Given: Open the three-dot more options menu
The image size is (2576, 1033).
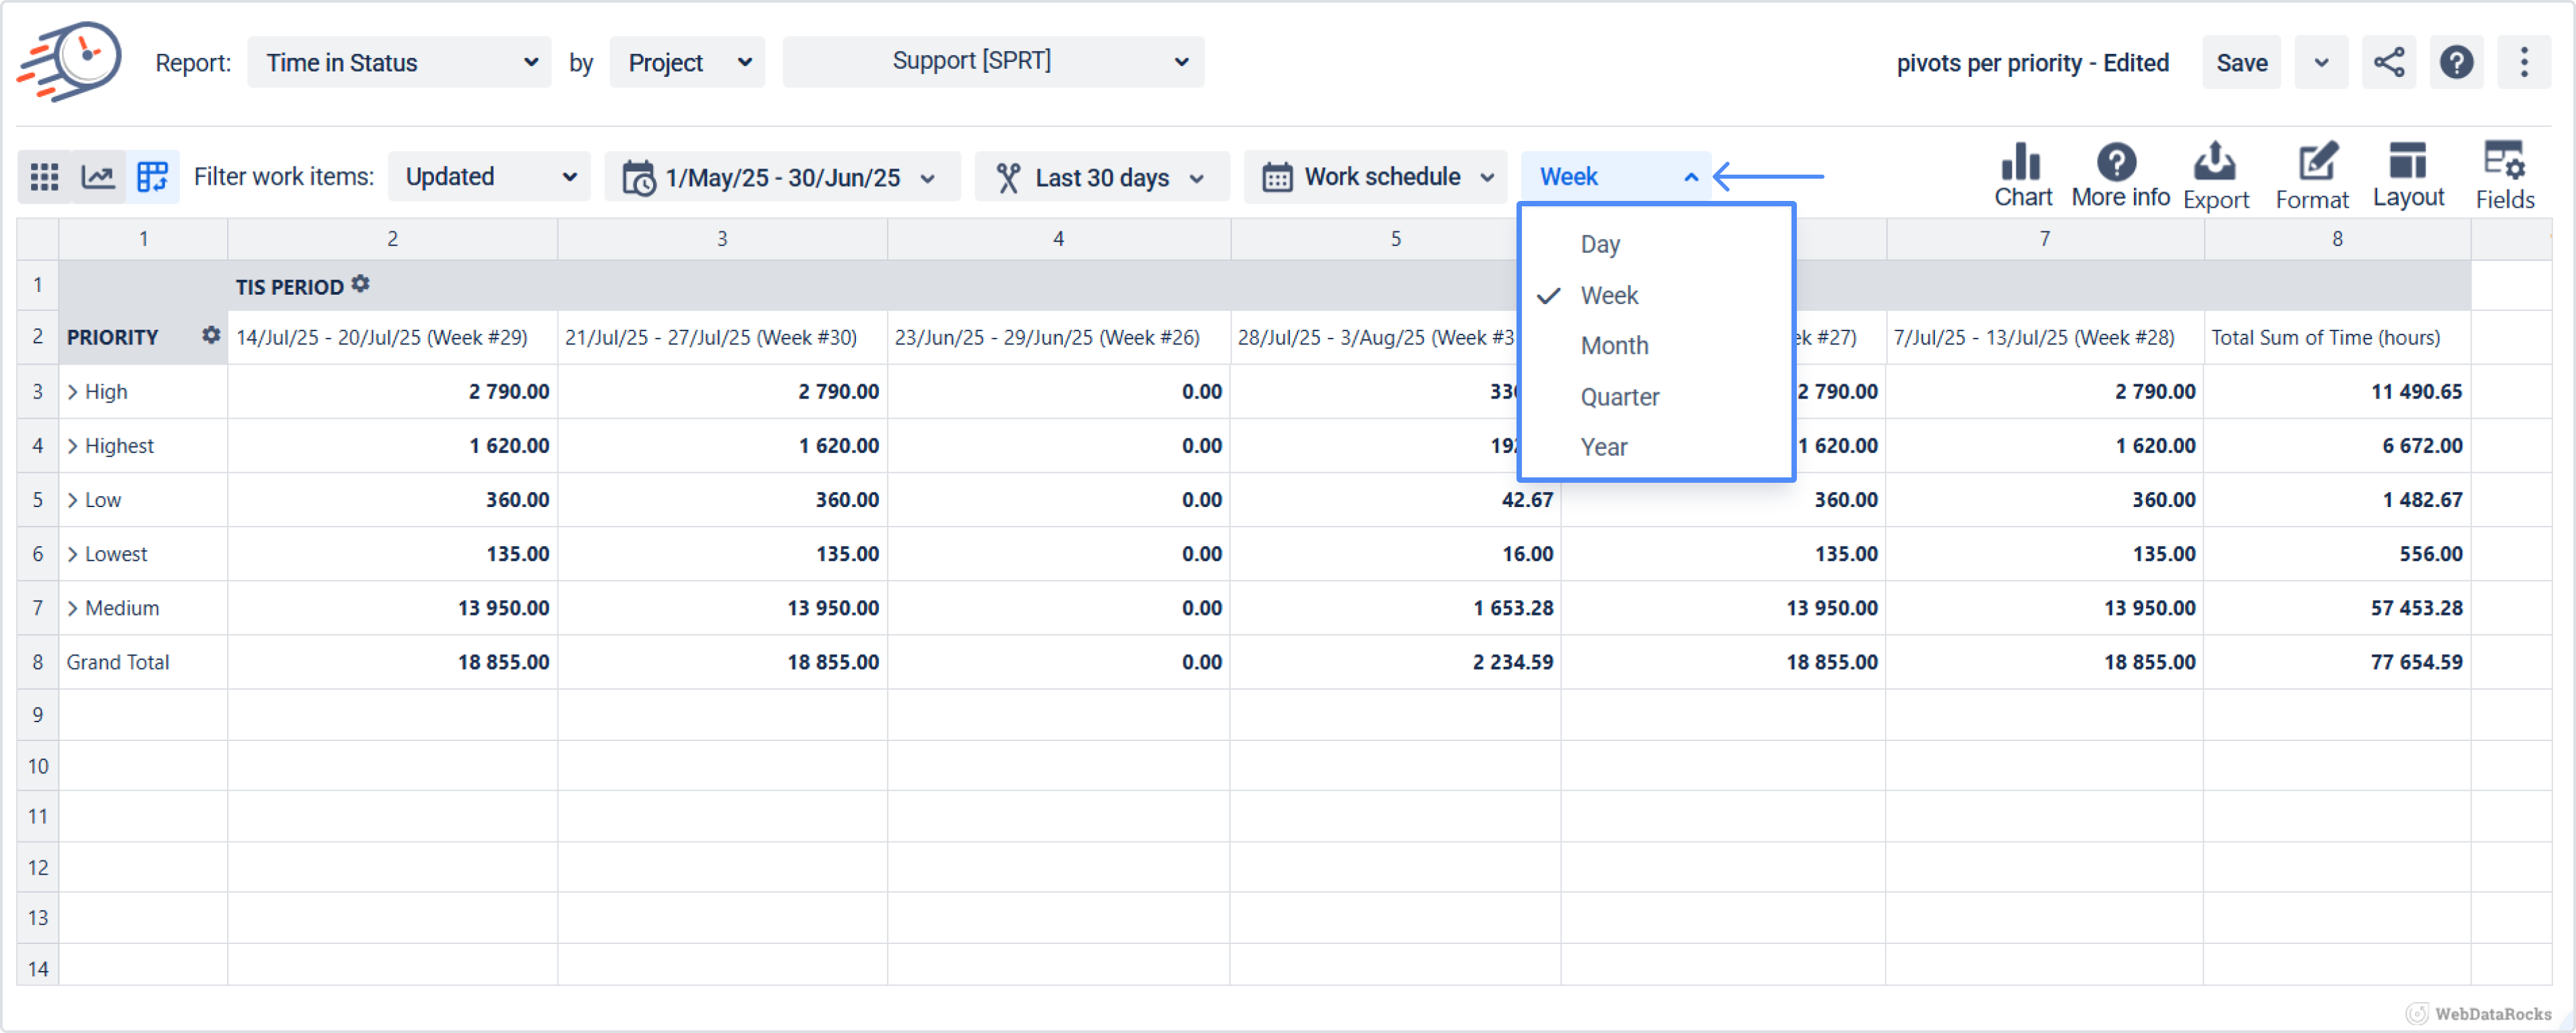Looking at the screenshot, I should 2524,62.
